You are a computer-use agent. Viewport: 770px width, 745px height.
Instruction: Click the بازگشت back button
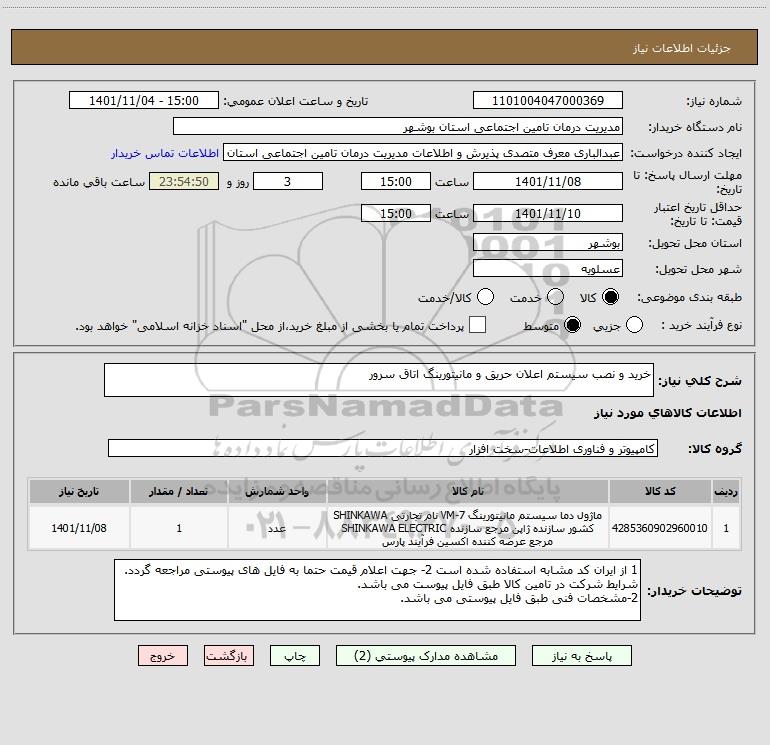229,656
